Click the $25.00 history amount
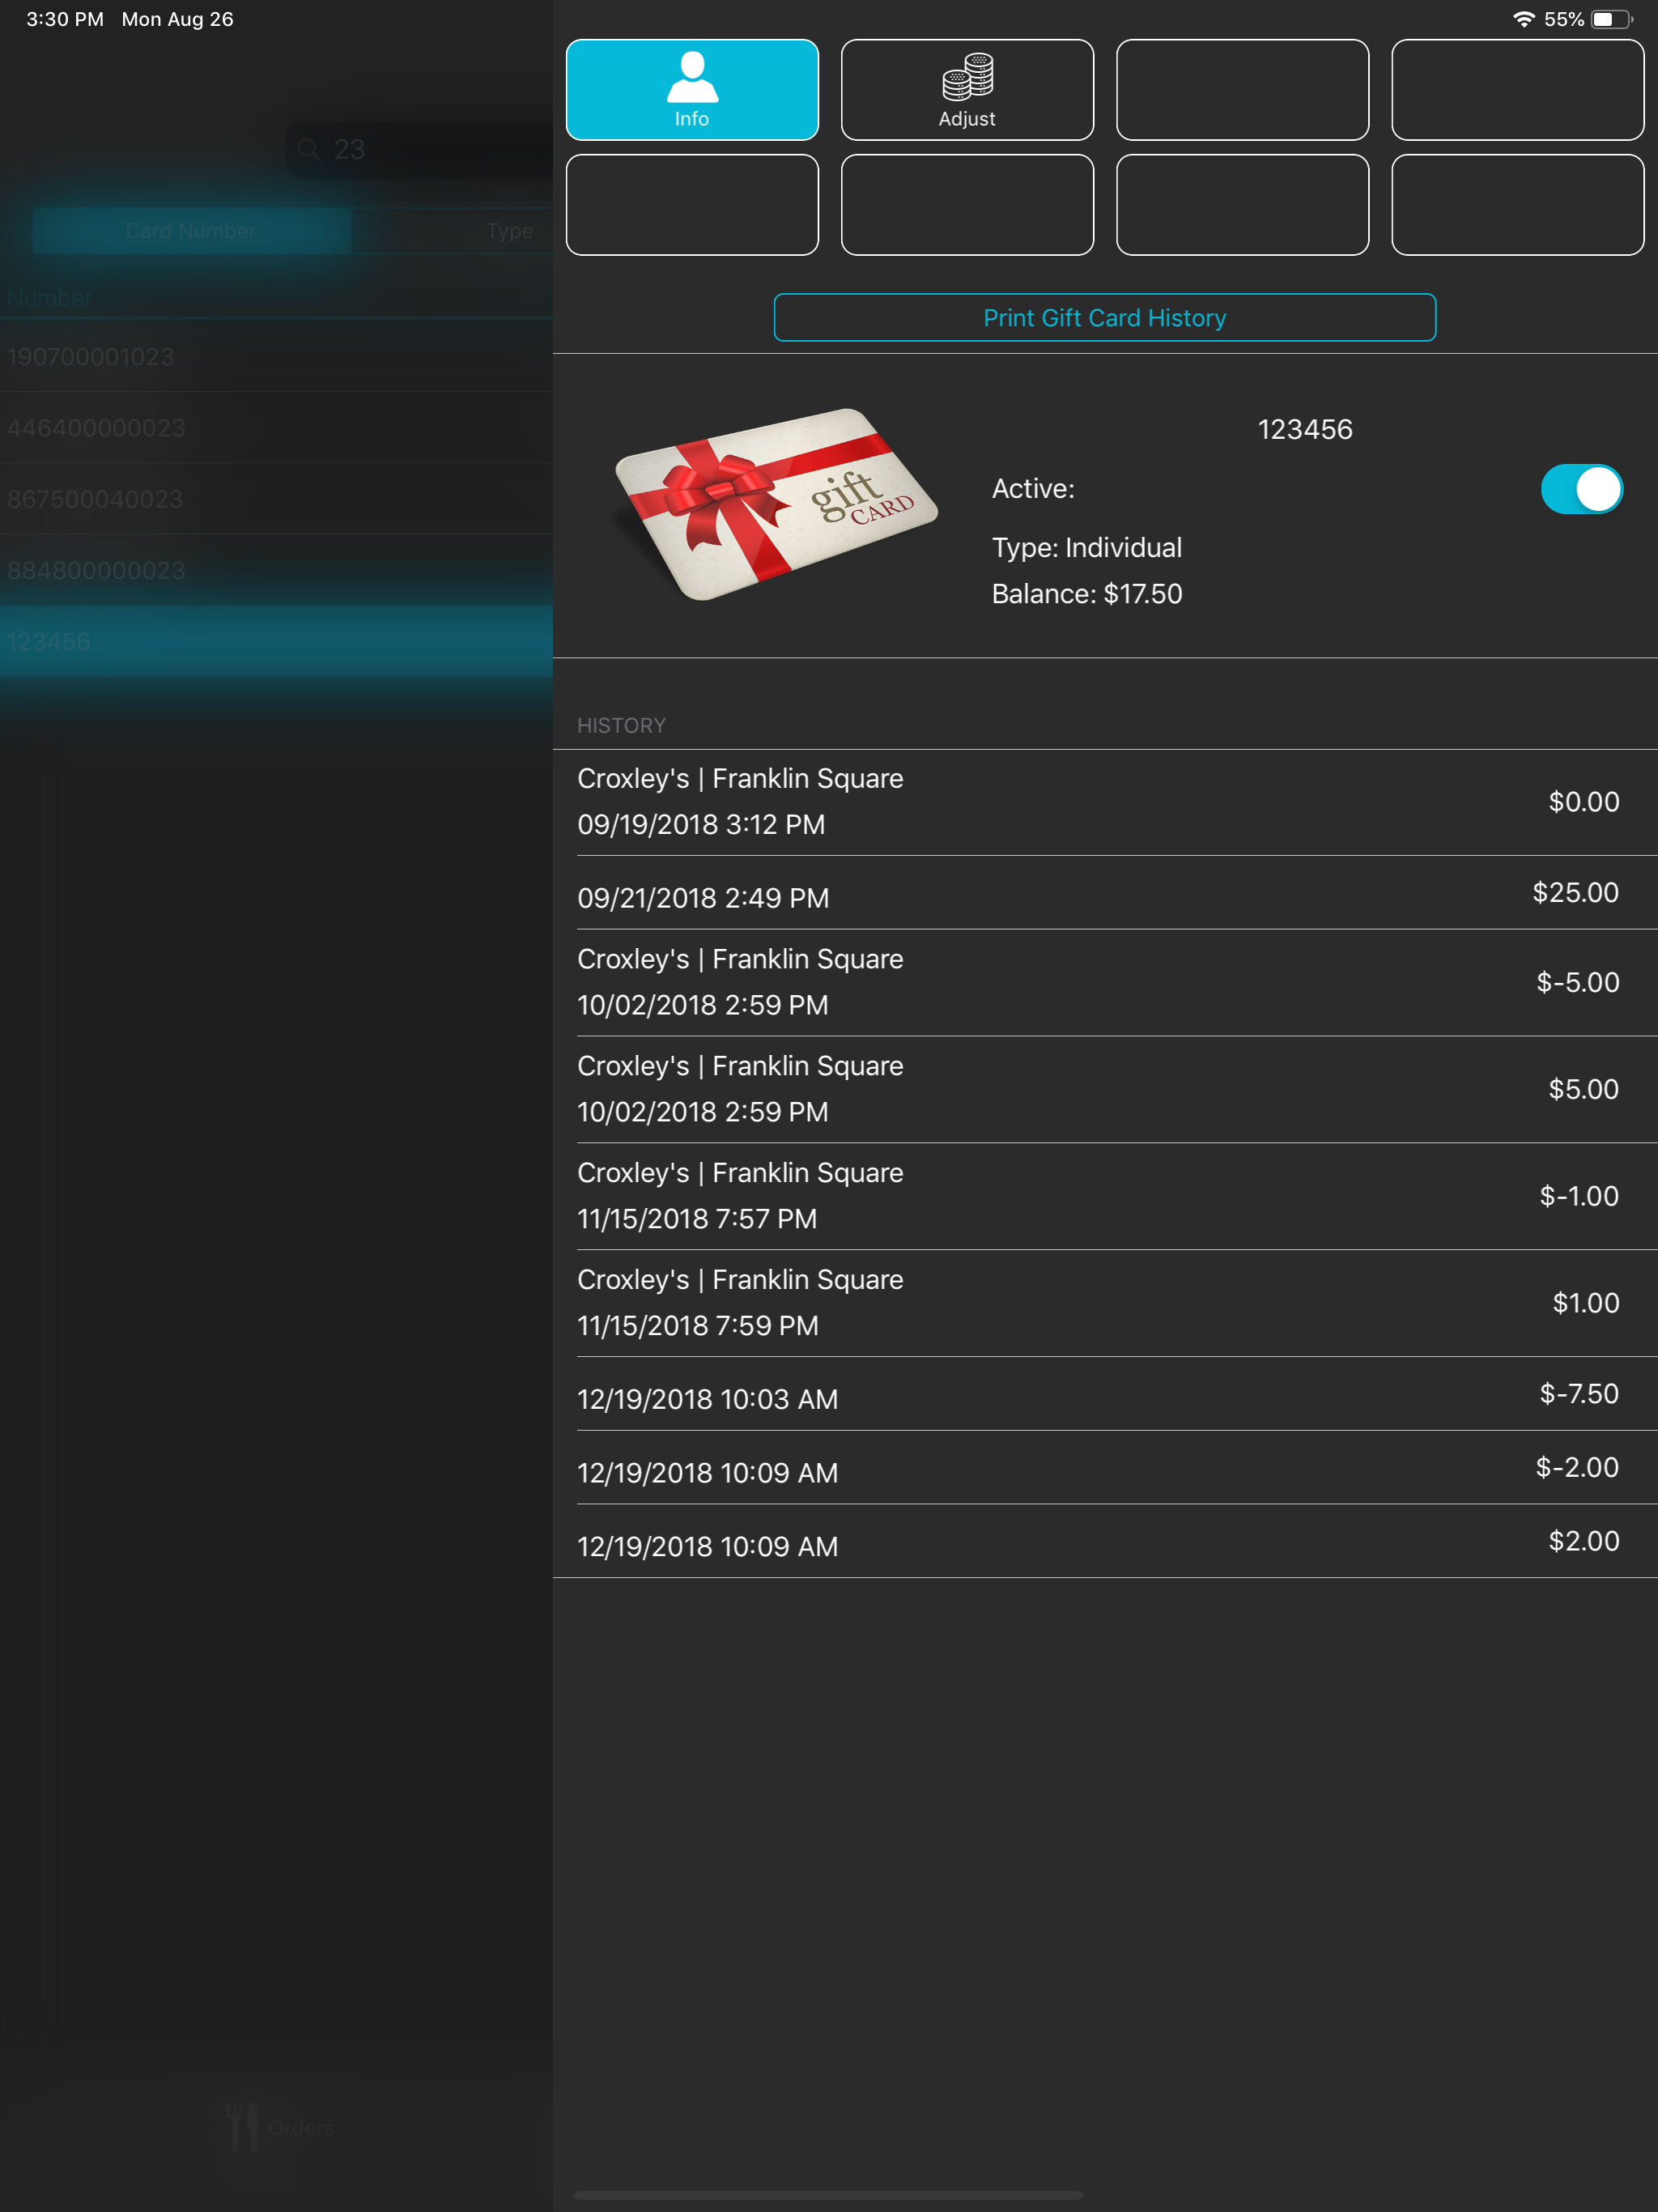This screenshot has height=2212, width=1658. tap(1576, 892)
